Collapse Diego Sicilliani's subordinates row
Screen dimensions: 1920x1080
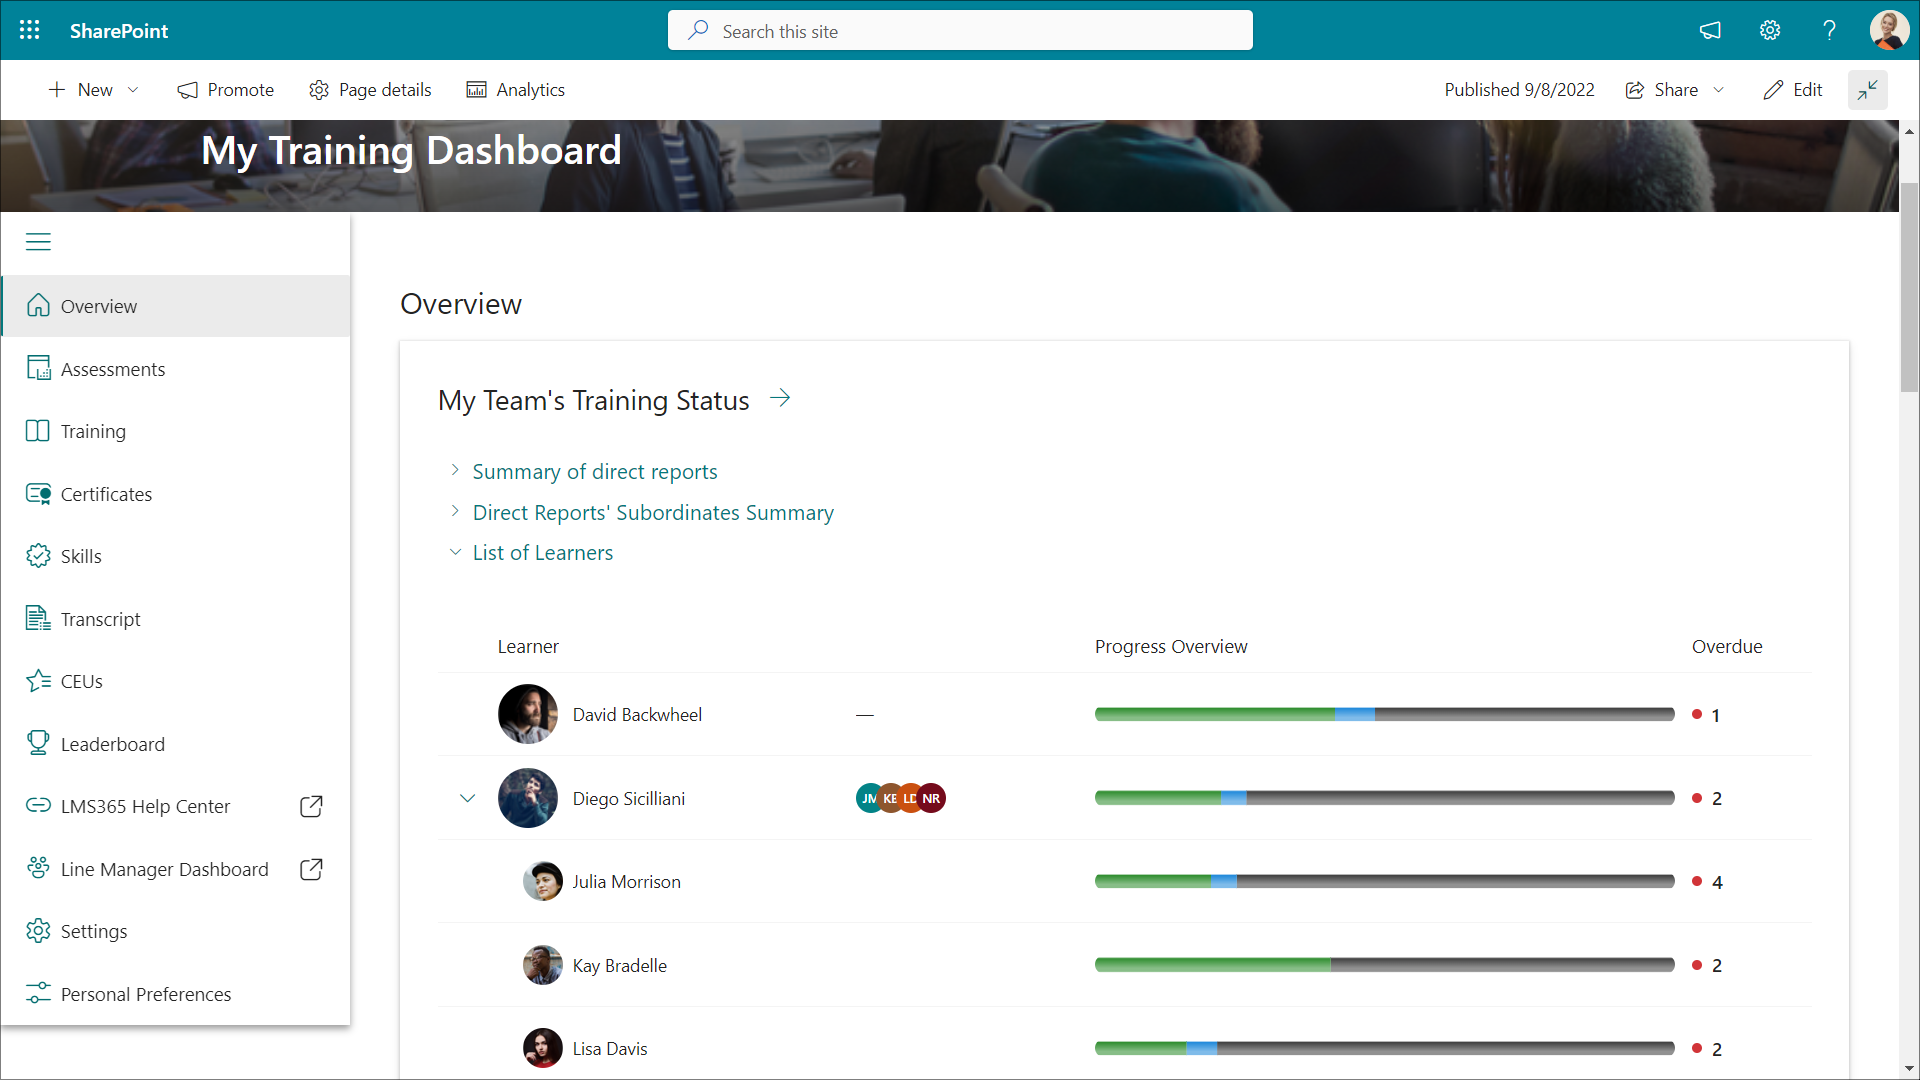467,798
